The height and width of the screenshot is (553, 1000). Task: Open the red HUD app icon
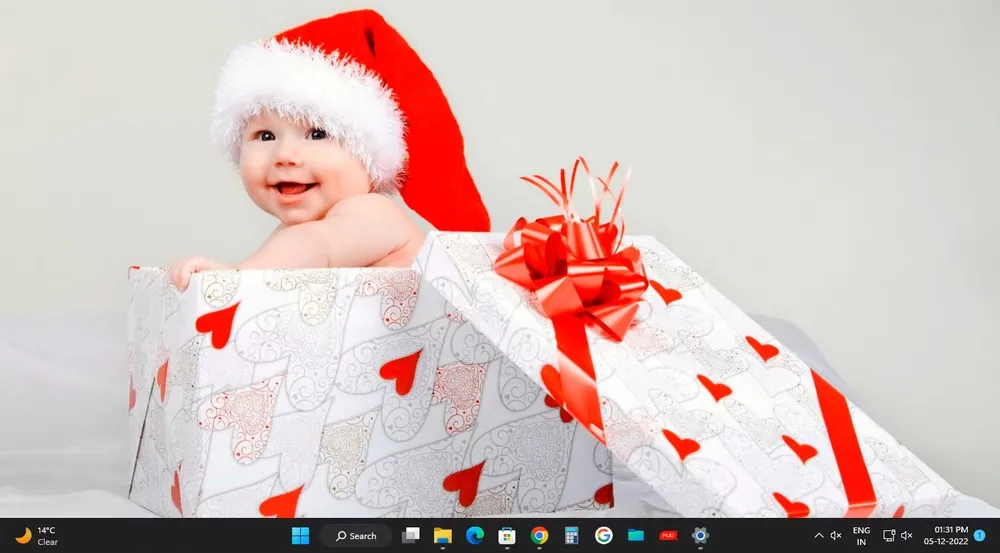pos(668,536)
